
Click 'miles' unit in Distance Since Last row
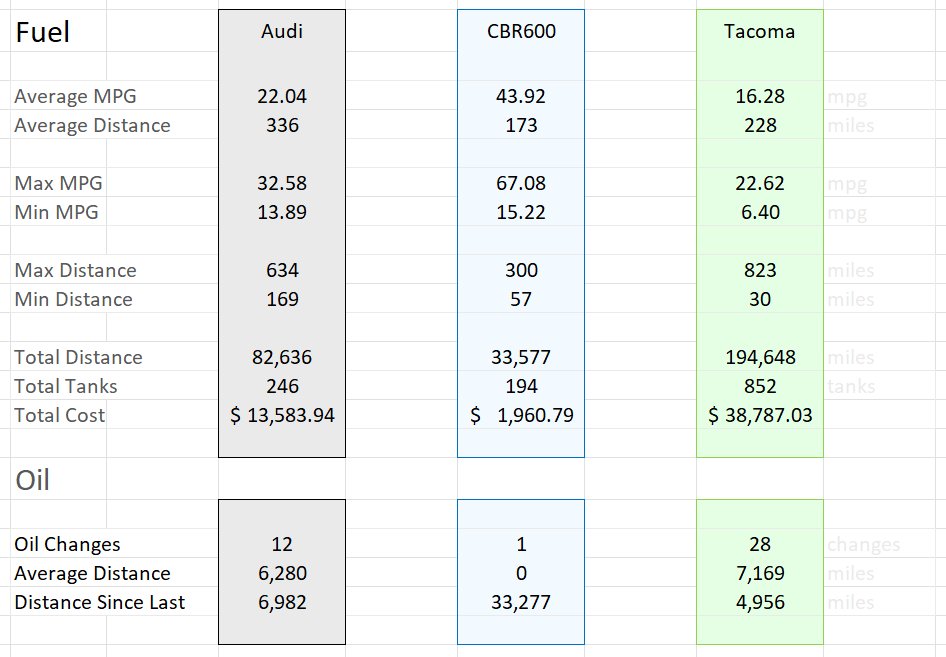[x=851, y=602]
